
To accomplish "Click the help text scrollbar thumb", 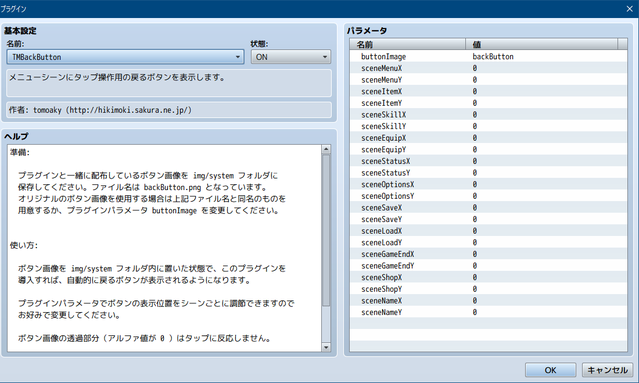I will click(x=326, y=230).
